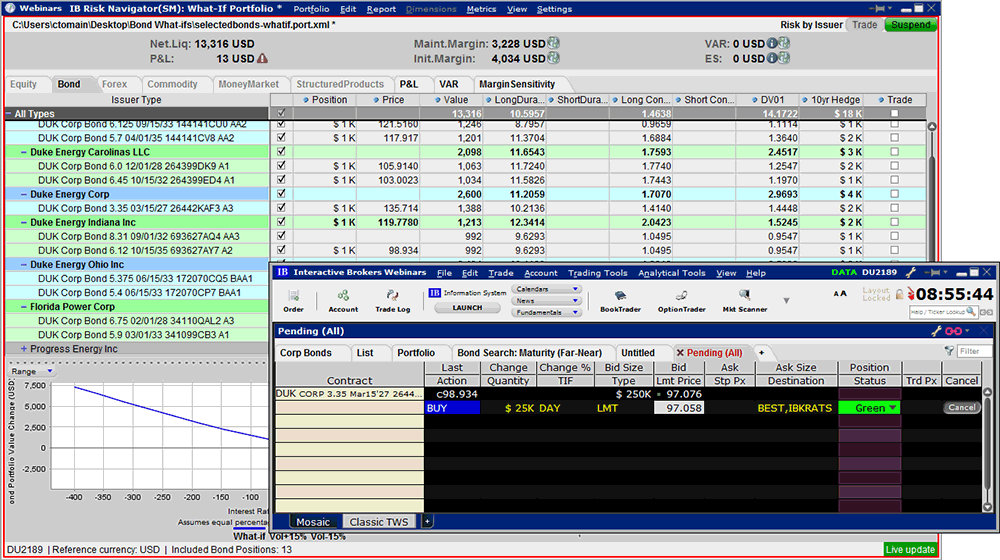Click the pink chain link grouping icon
Image resolution: width=1000 pixels, height=560 pixels.
tap(953, 331)
